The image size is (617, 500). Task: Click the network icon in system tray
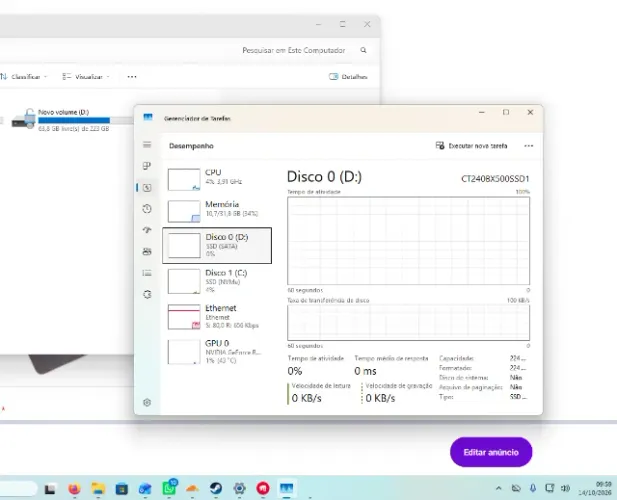coord(549,489)
